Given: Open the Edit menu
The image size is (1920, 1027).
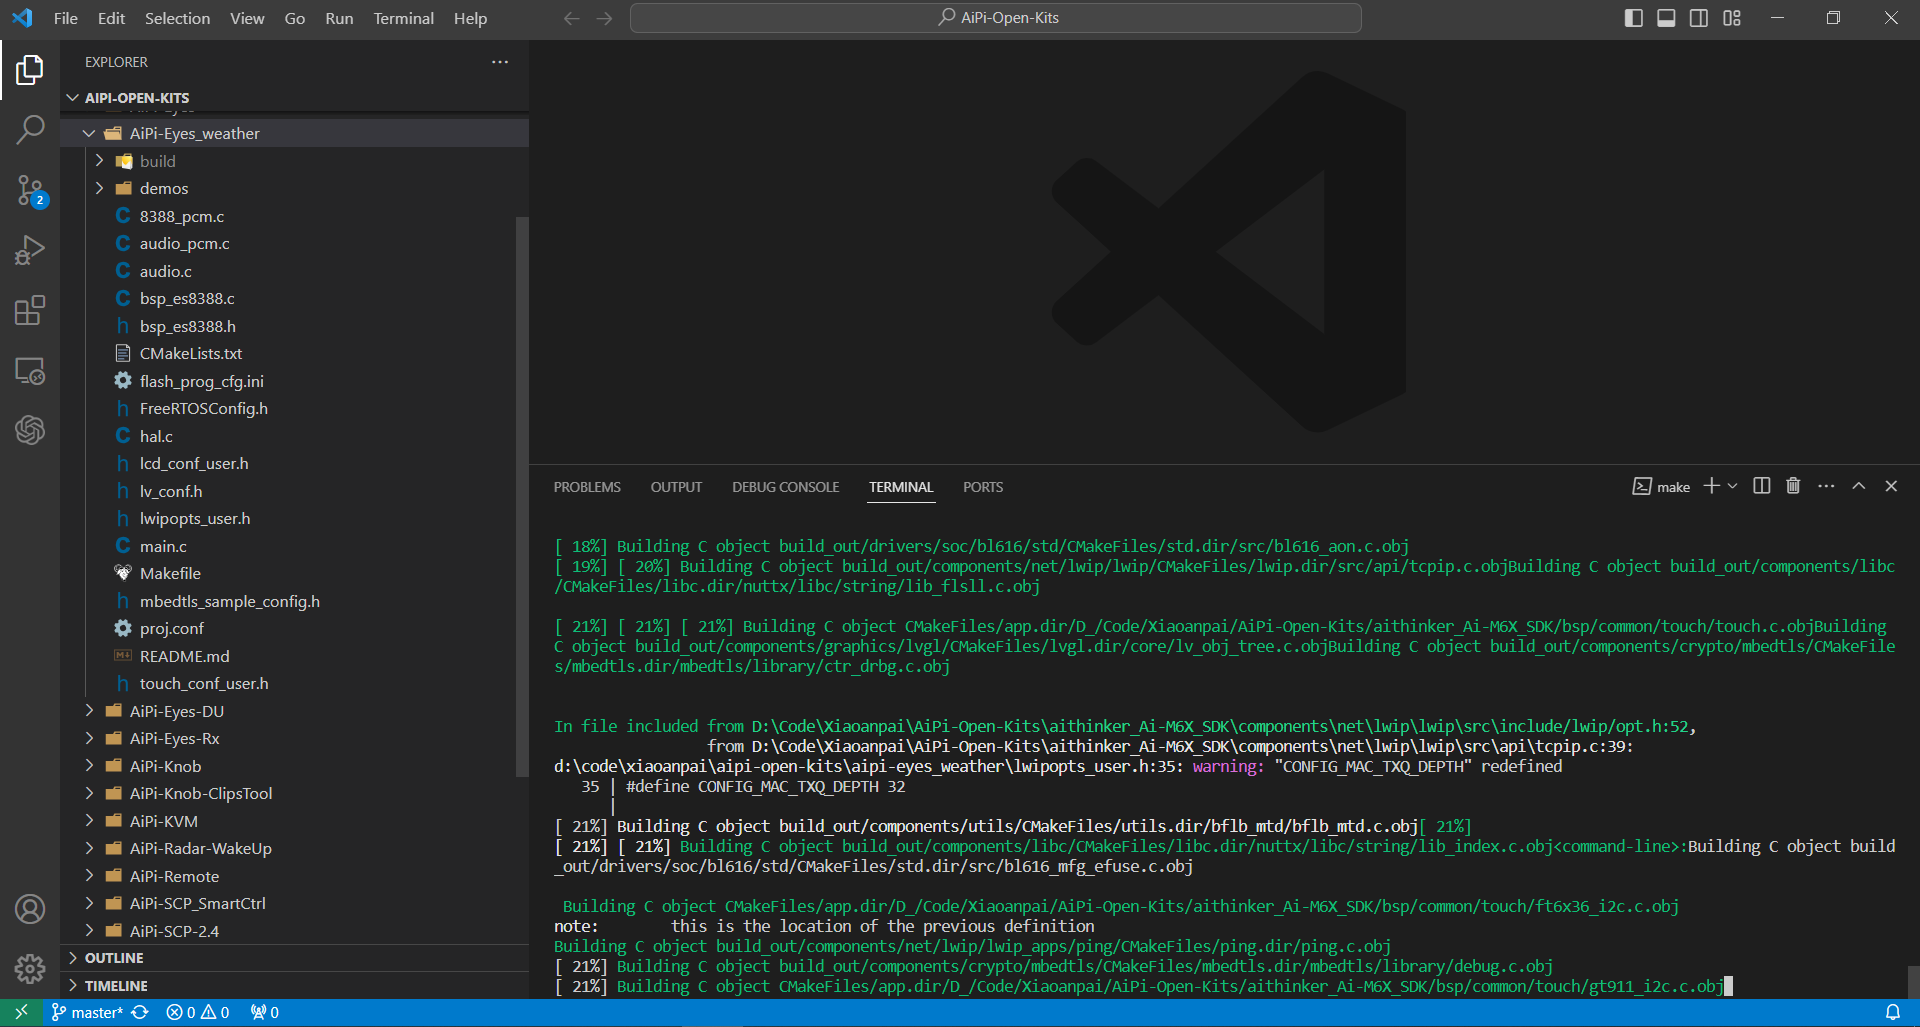Looking at the screenshot, I should pyautogui.click(x=111, y=18).
